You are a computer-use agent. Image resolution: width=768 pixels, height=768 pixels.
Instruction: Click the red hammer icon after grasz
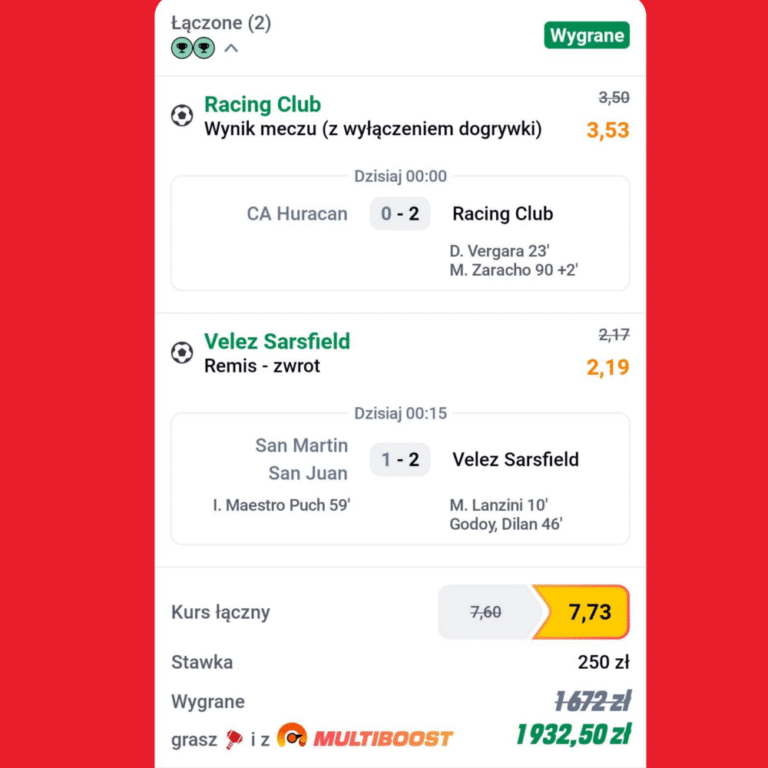[x=234, y=739]
